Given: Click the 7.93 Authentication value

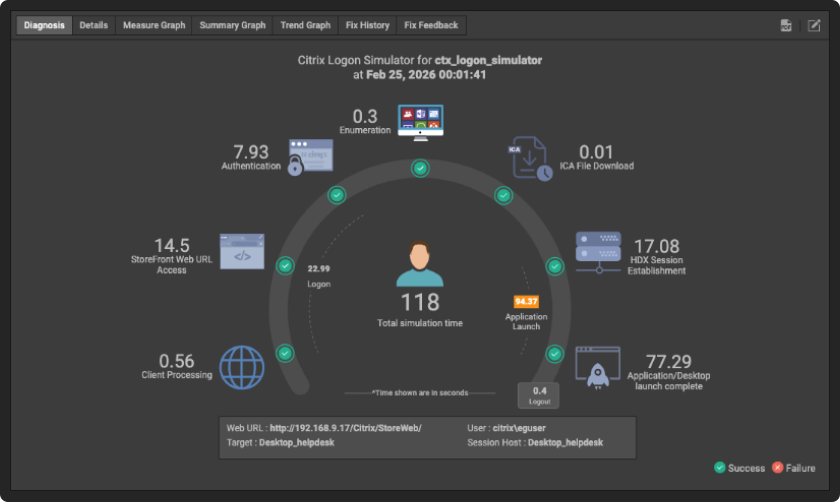Looking at the screenshot, I should point(251,152).
